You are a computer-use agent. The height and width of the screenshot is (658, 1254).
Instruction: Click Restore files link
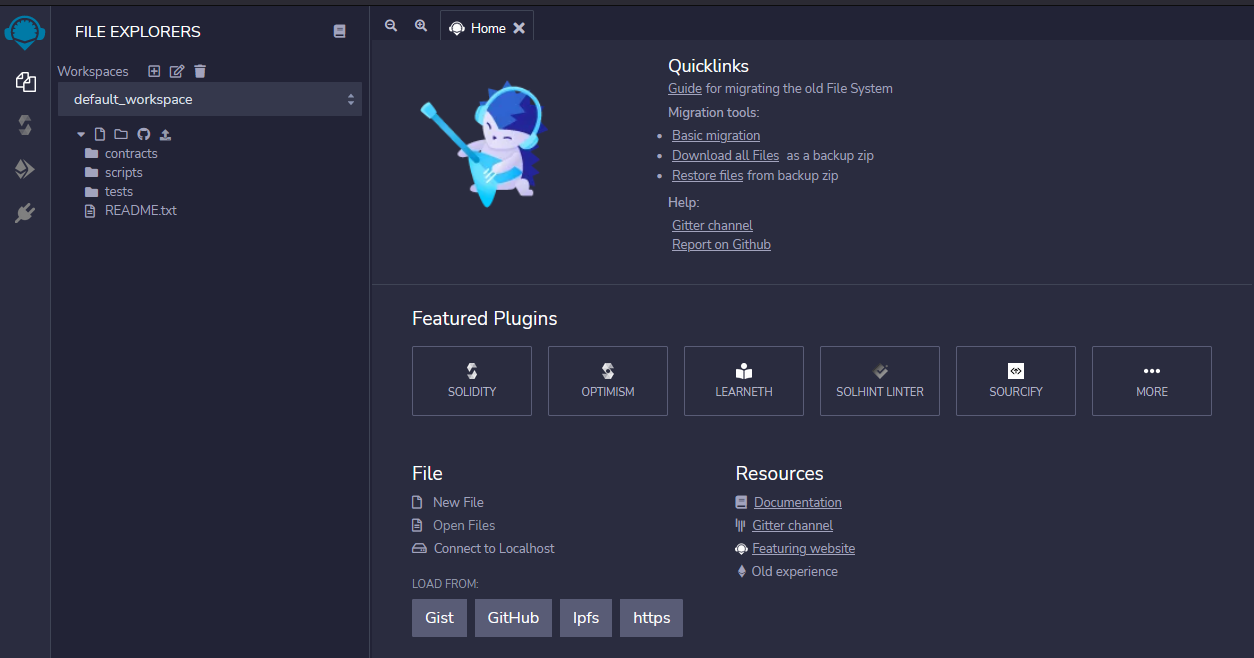(x=708, y=175)
